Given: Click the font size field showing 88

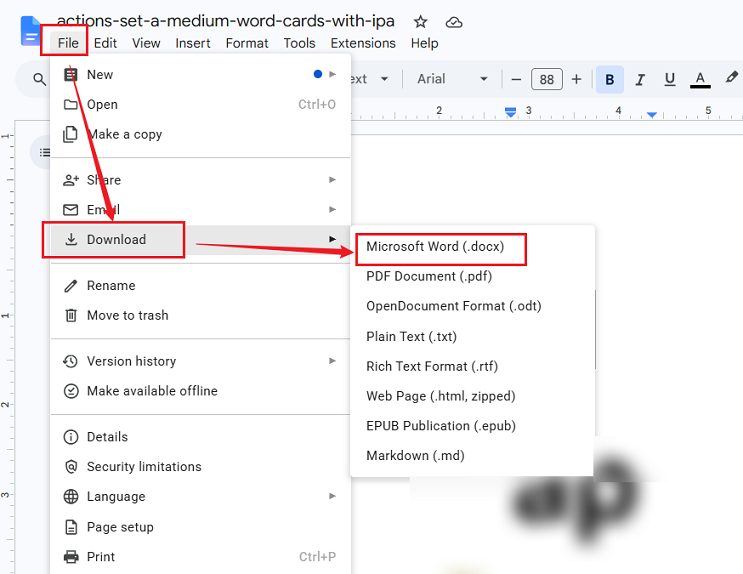Looking at the screenshot, I should point(547,79).
